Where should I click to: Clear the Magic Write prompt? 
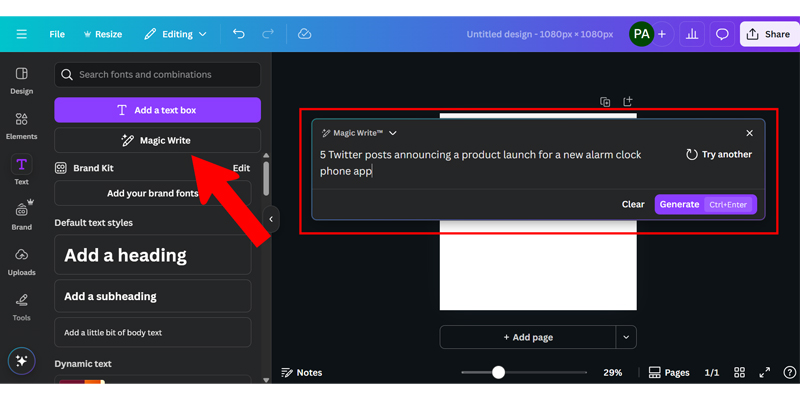tap(633, 204)
